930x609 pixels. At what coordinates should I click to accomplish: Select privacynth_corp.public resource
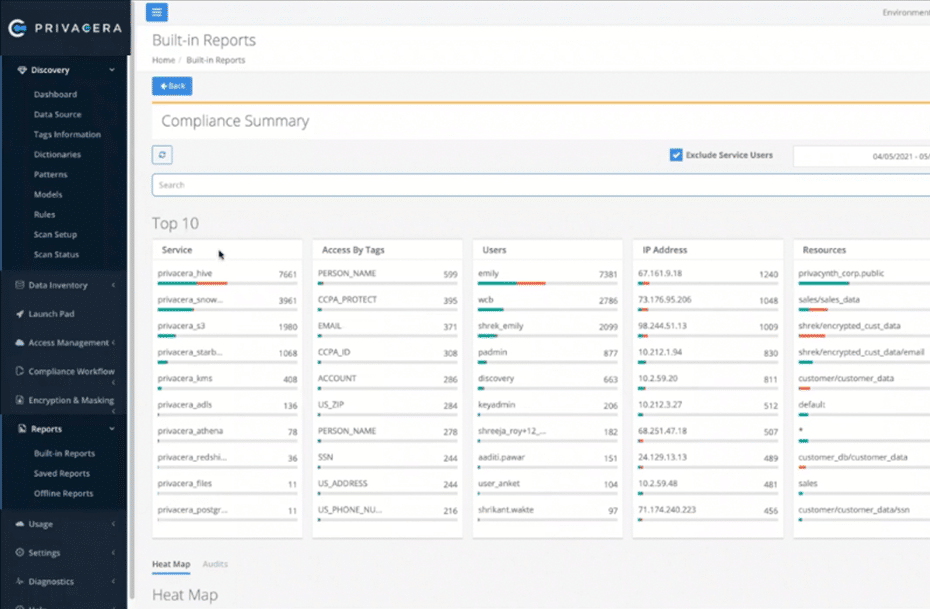point(863,278)
